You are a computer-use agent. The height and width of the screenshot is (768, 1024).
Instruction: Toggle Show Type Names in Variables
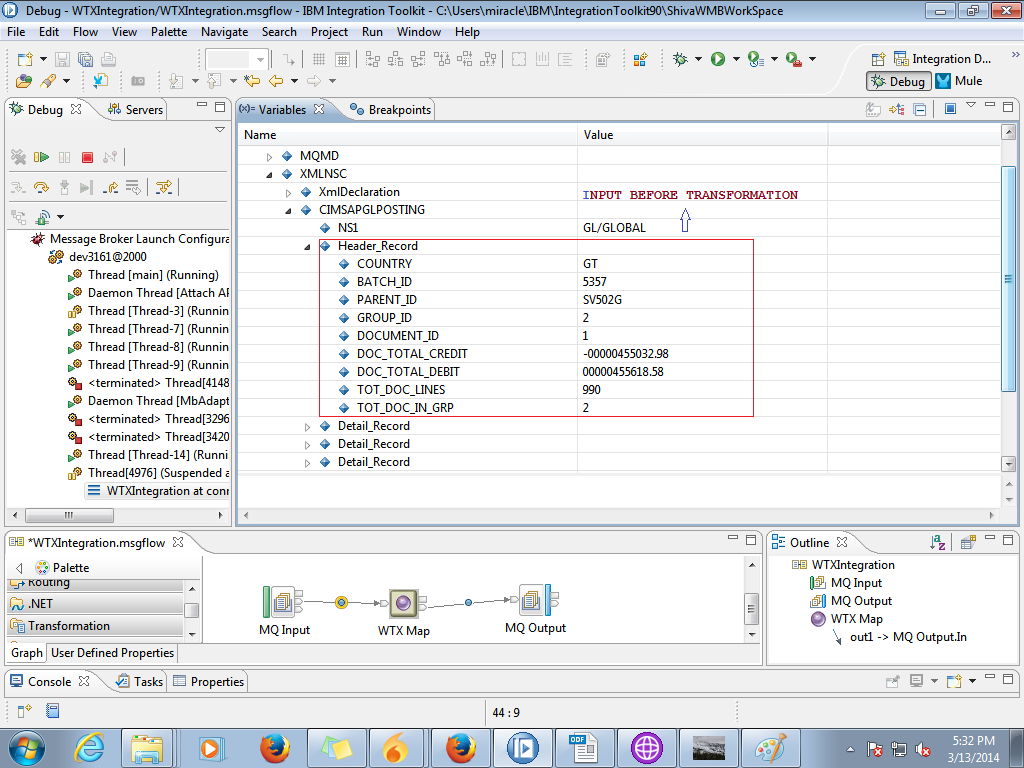point(873,110)
